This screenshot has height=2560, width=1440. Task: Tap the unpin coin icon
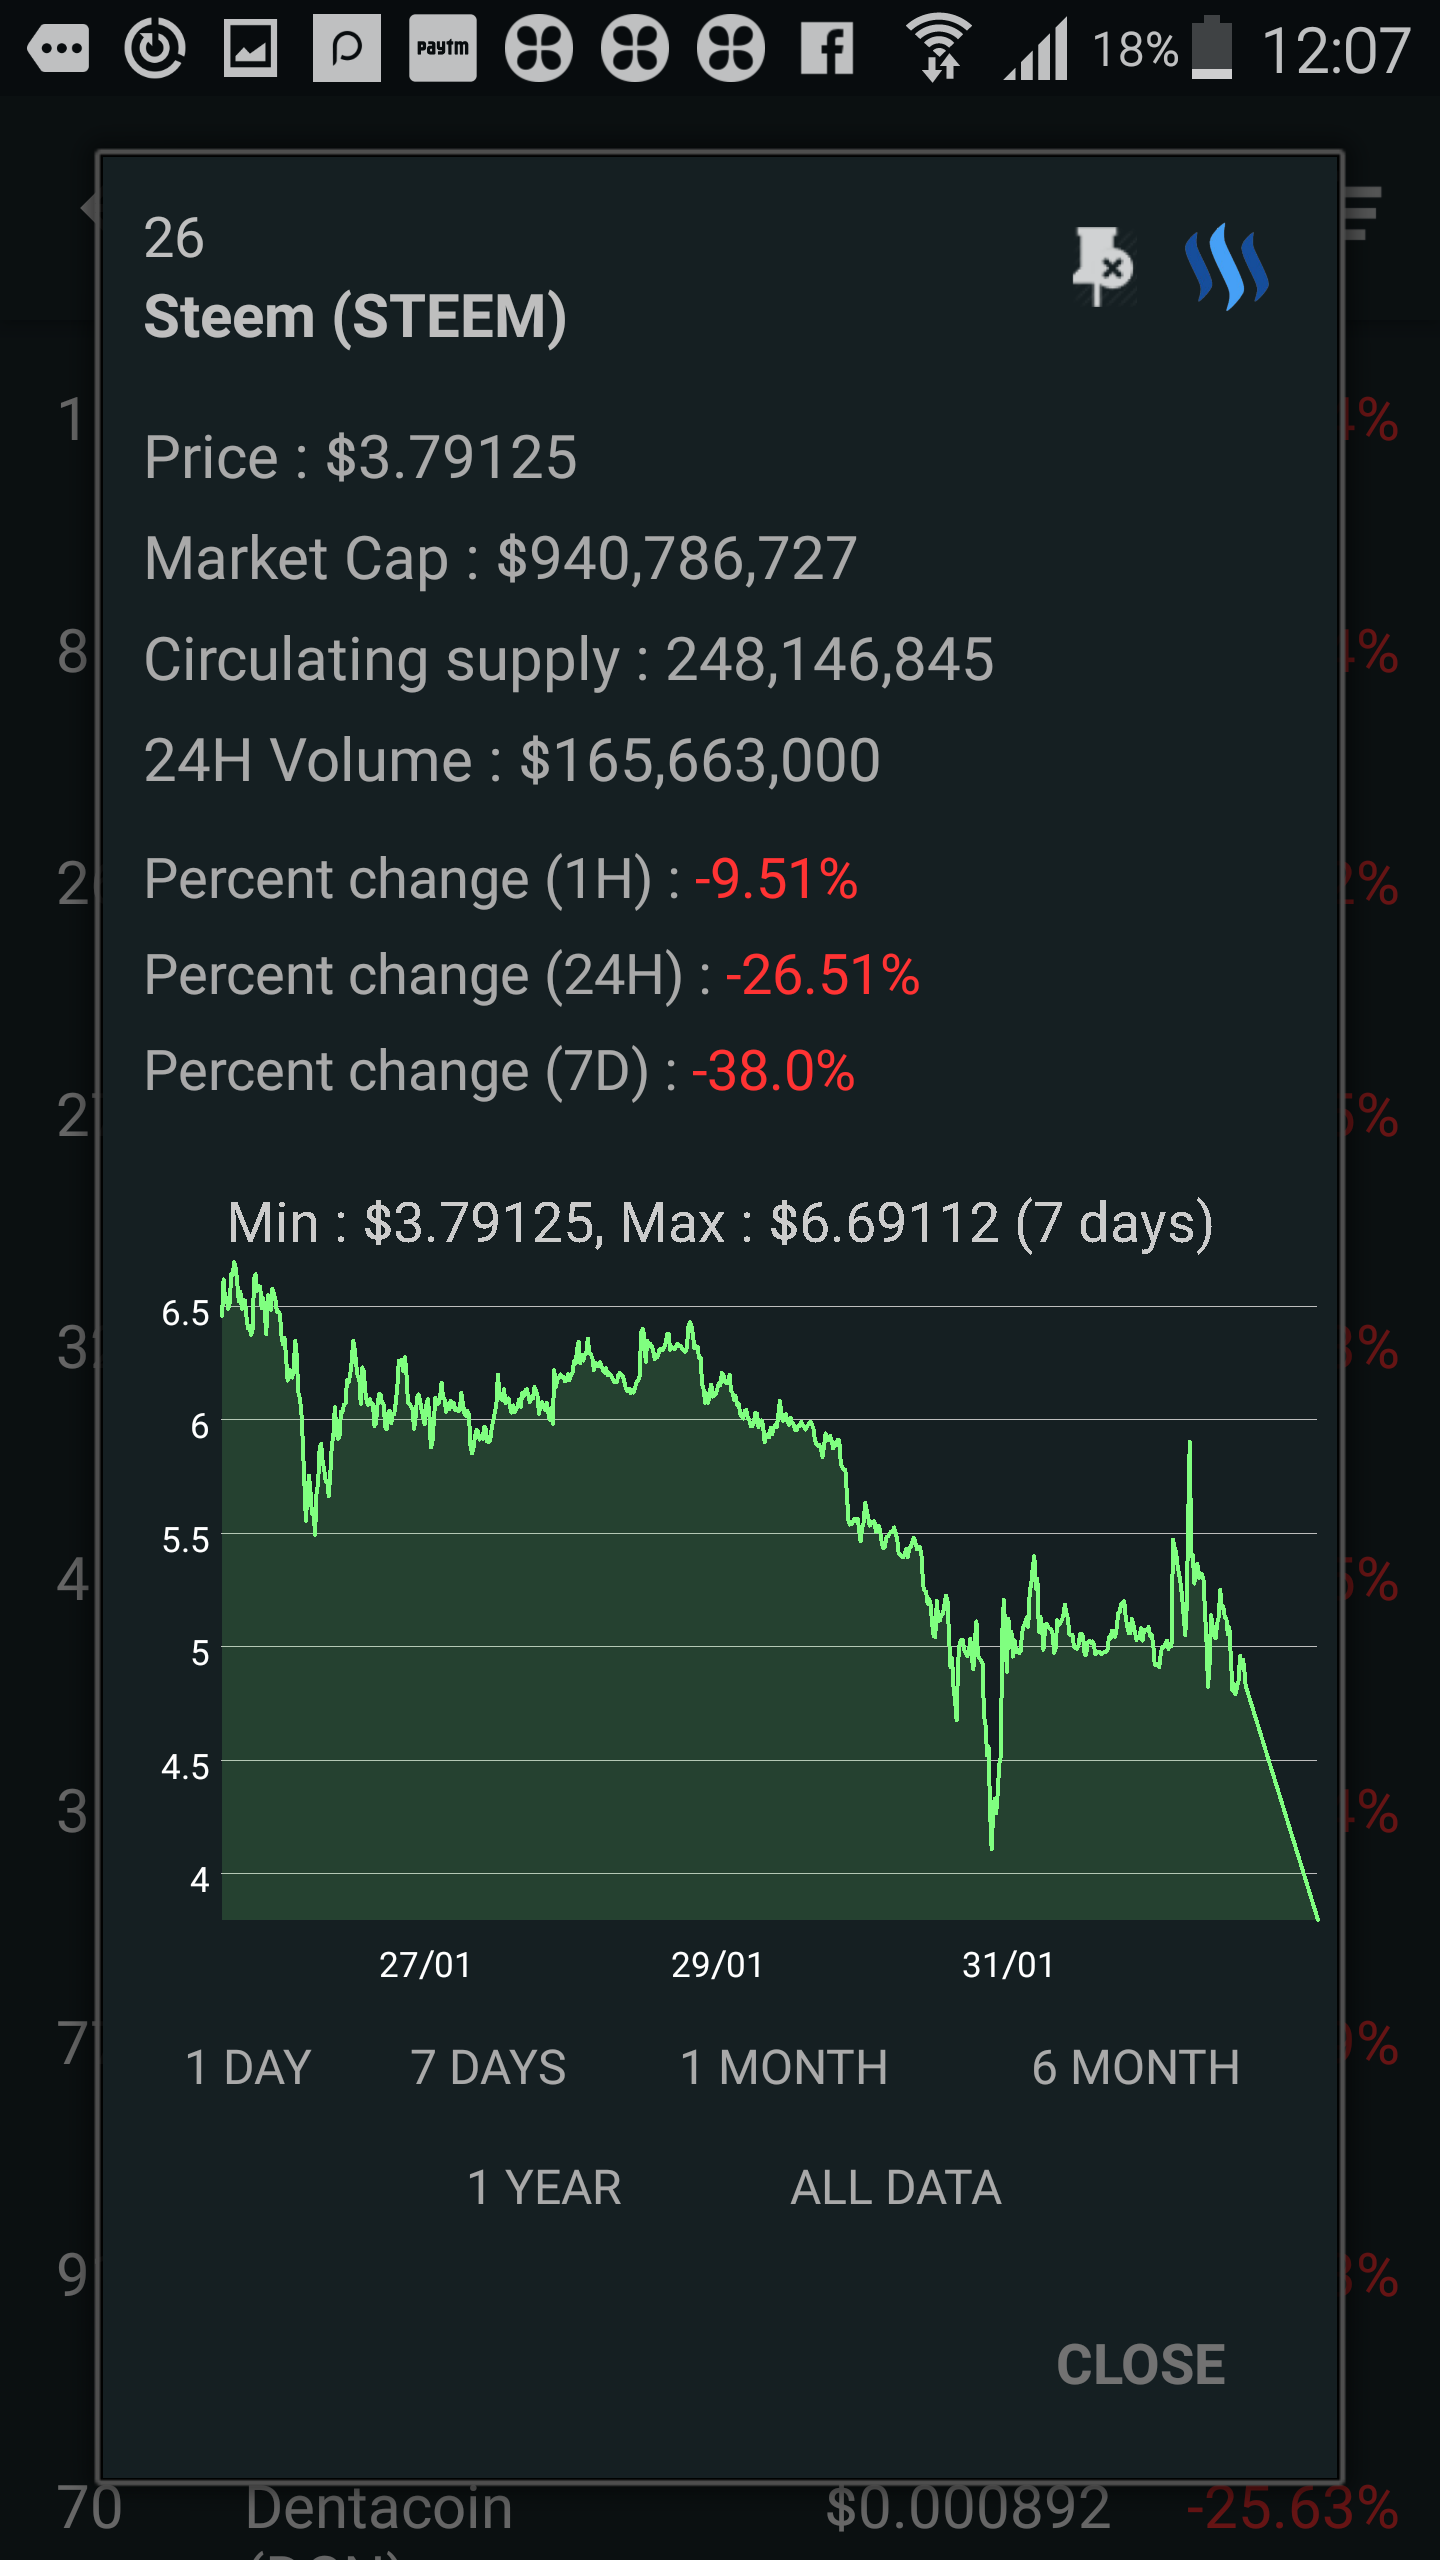coord(1102,267)
